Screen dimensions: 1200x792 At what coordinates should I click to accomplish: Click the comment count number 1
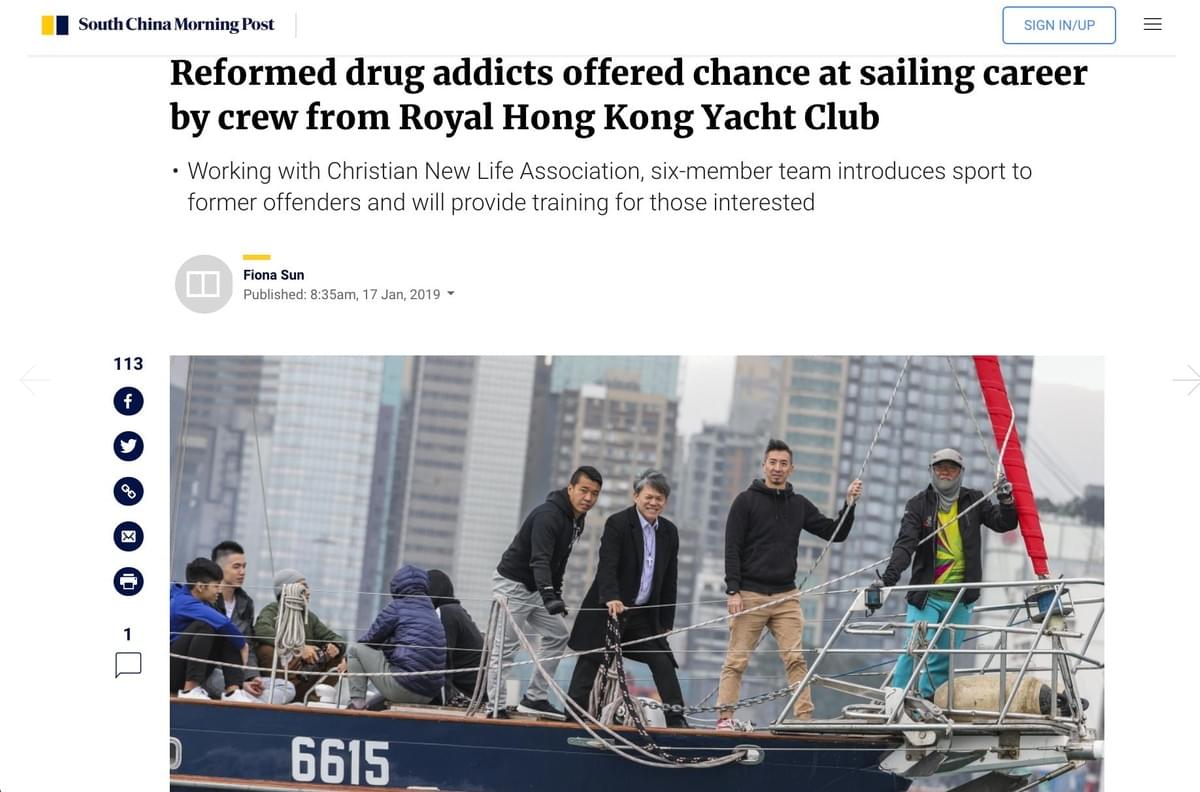pyautogui.click(x=128, y=634)
